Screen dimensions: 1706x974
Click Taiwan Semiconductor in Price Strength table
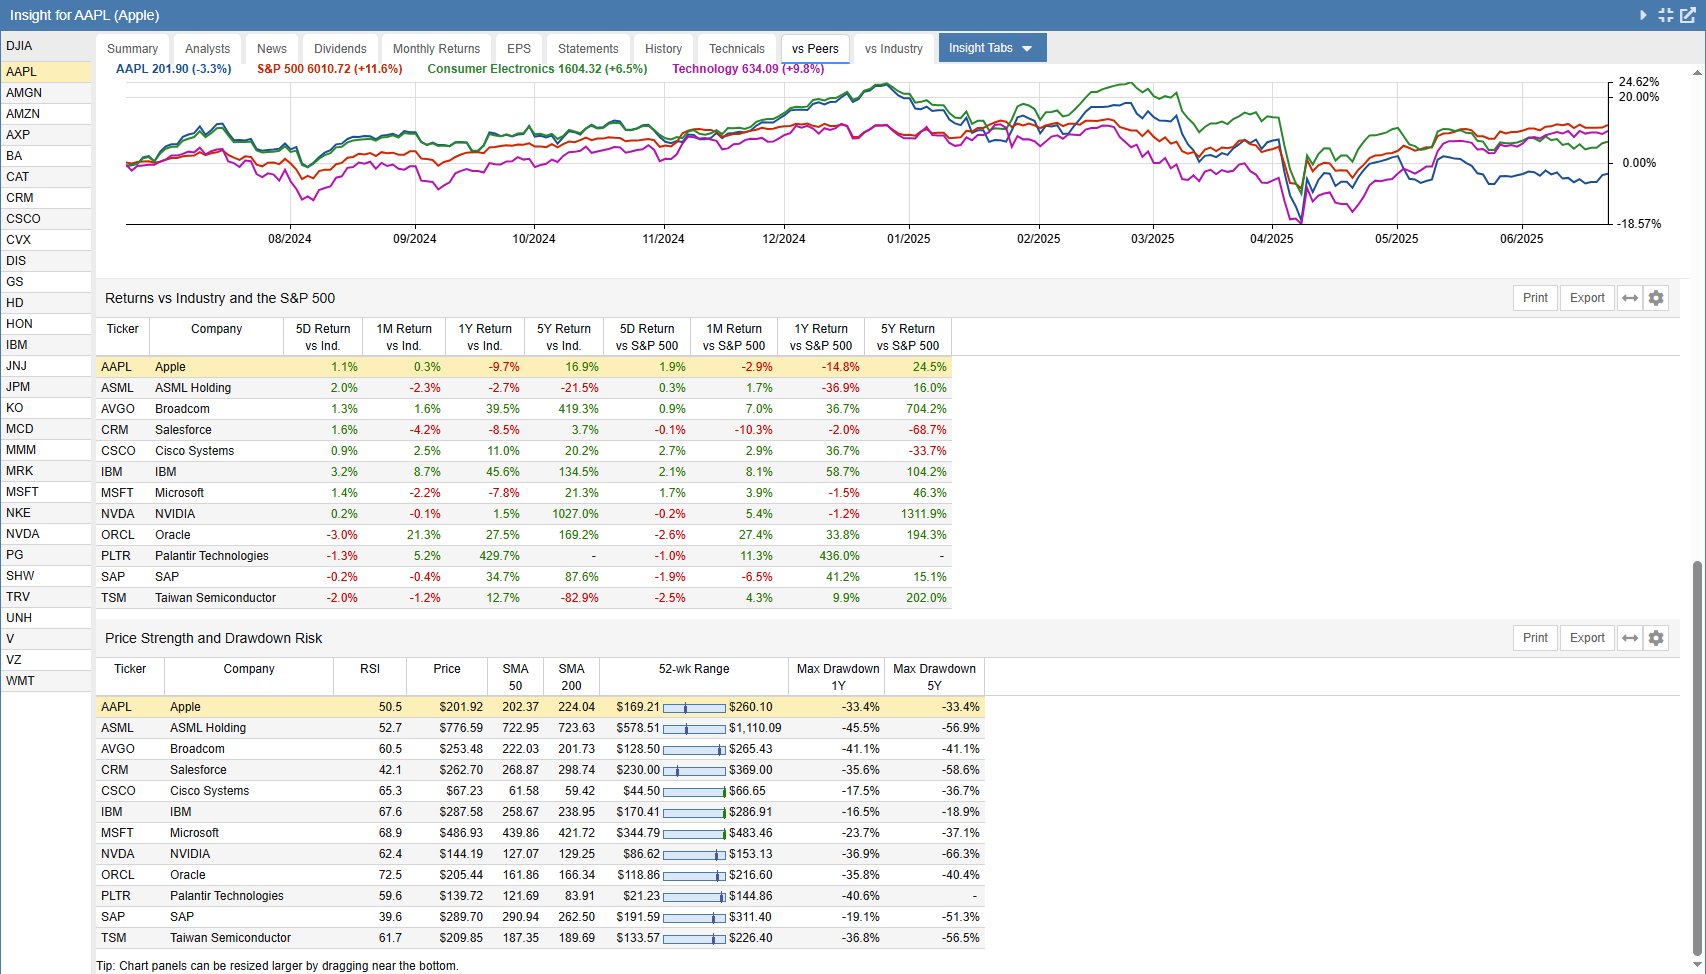click(230, 938)
